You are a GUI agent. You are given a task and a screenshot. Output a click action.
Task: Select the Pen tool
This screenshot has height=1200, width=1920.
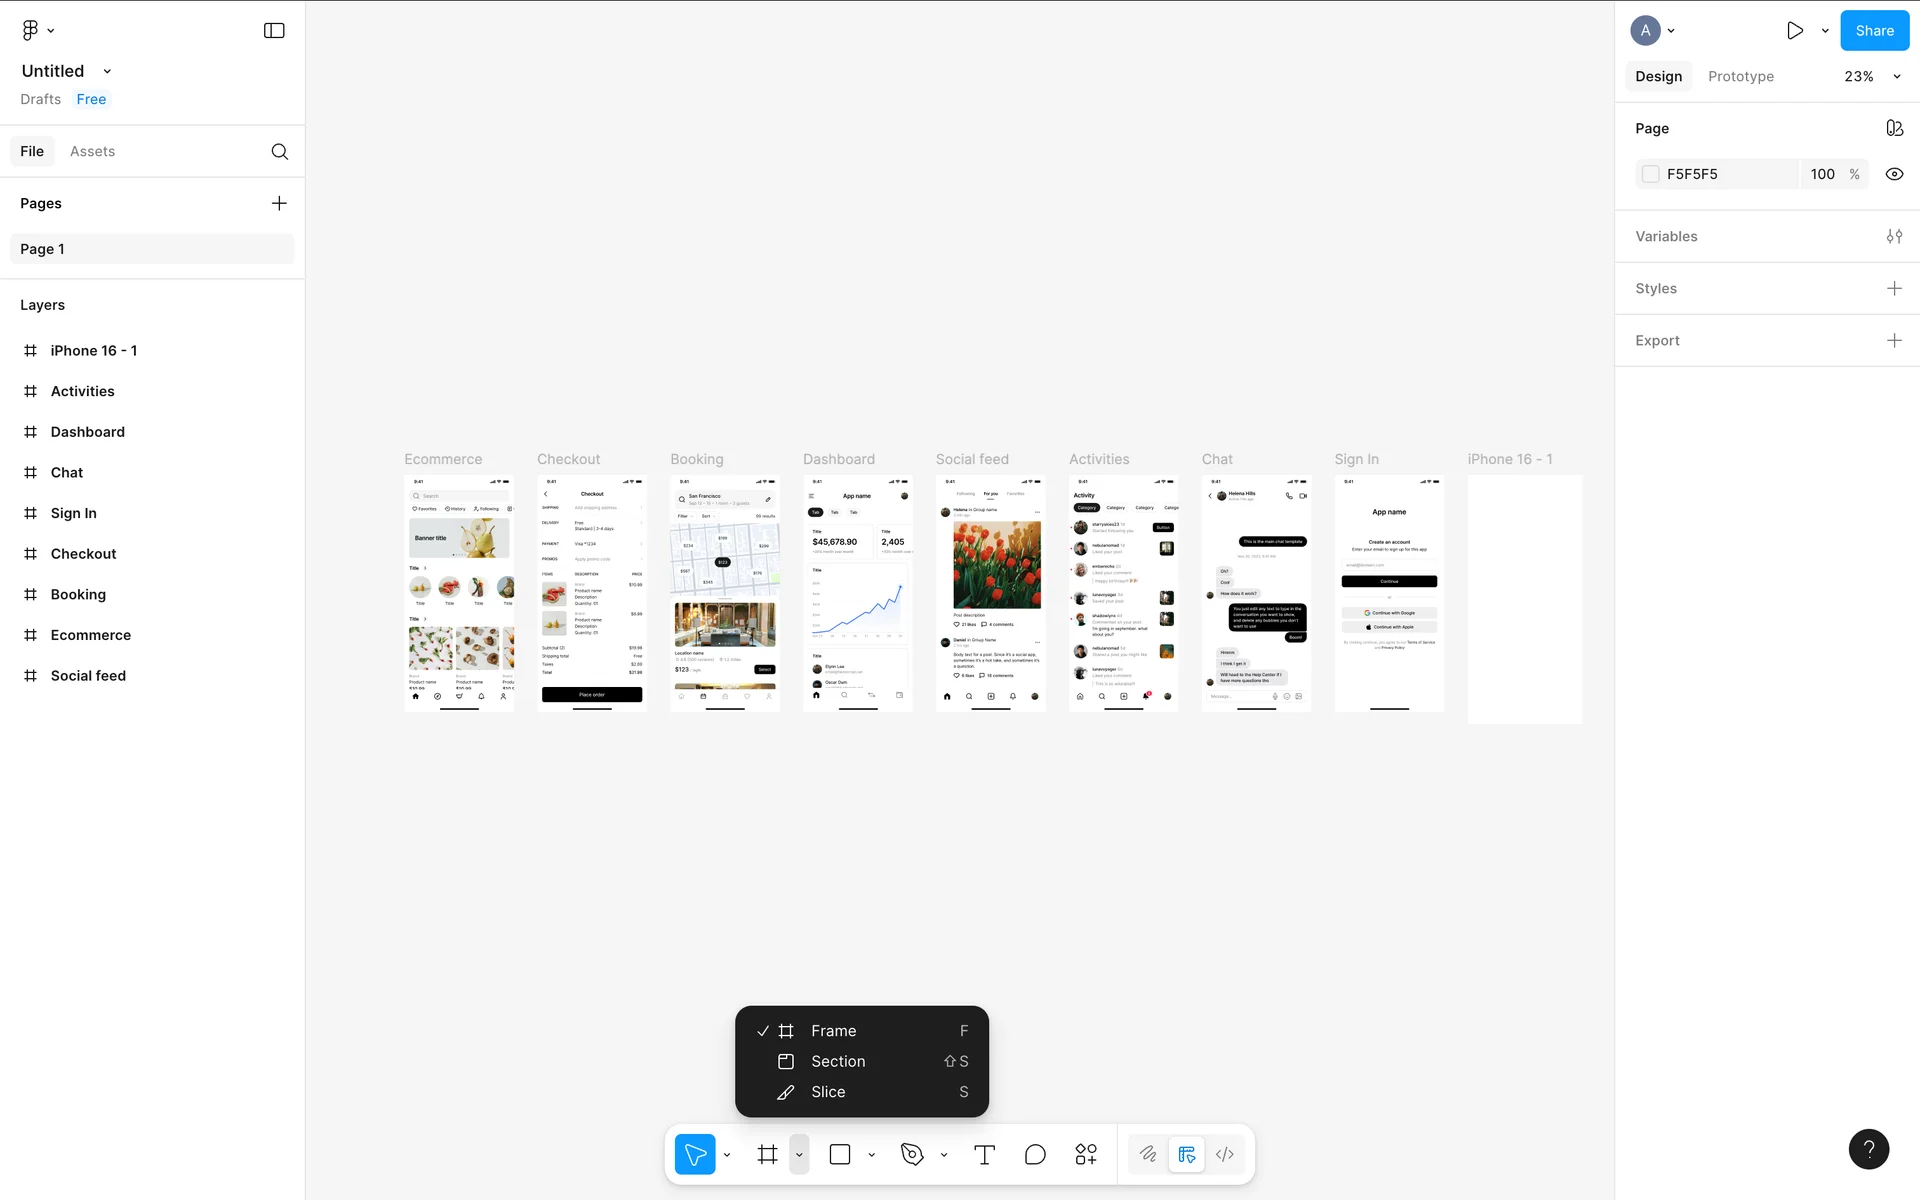coord(911,1155)
